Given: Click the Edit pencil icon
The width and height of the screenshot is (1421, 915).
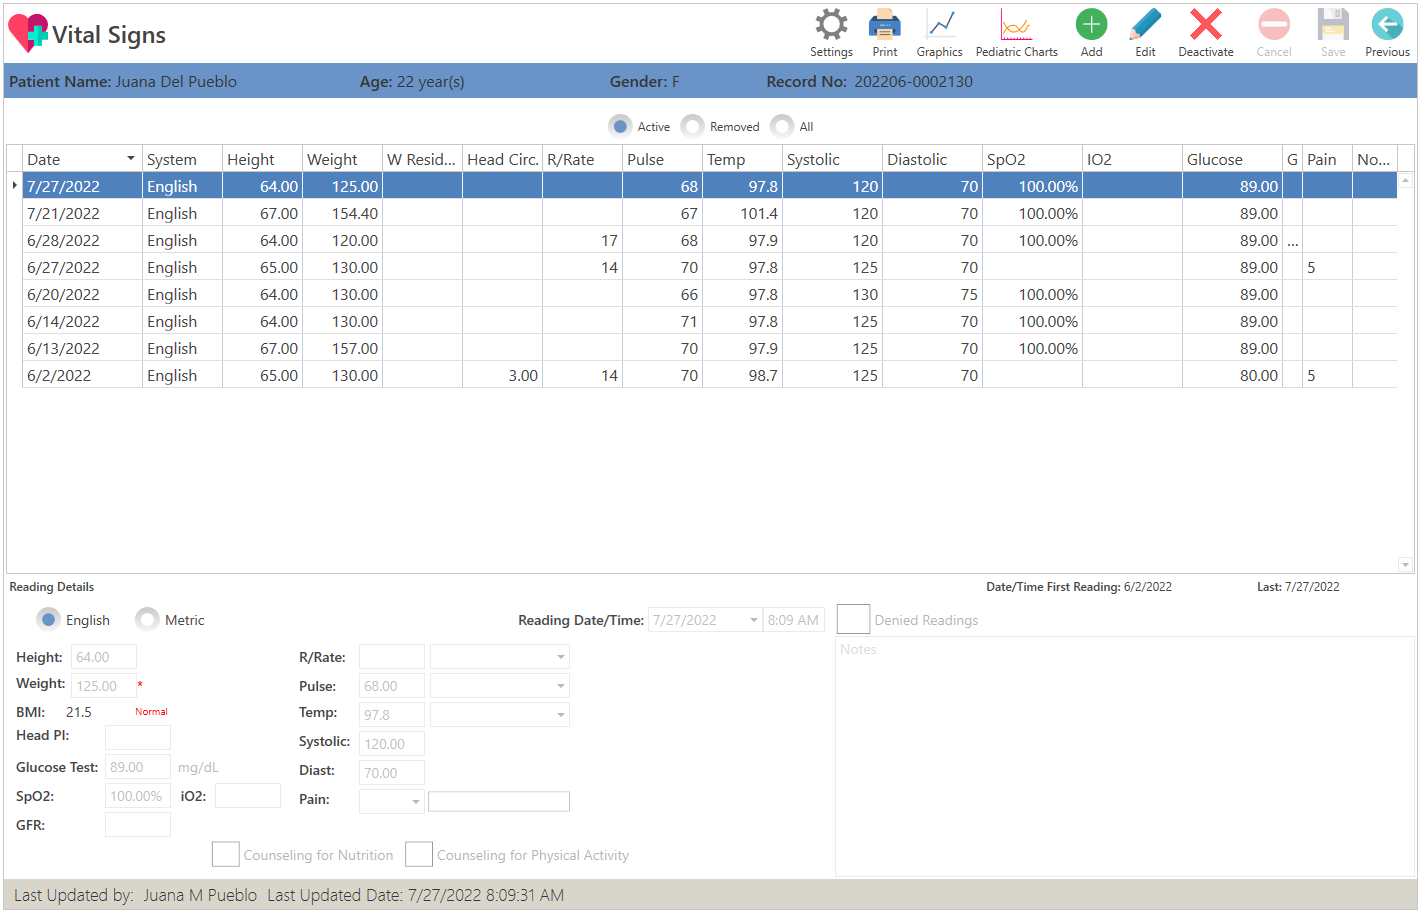Looking at the screenshot, I should 1145,26.
